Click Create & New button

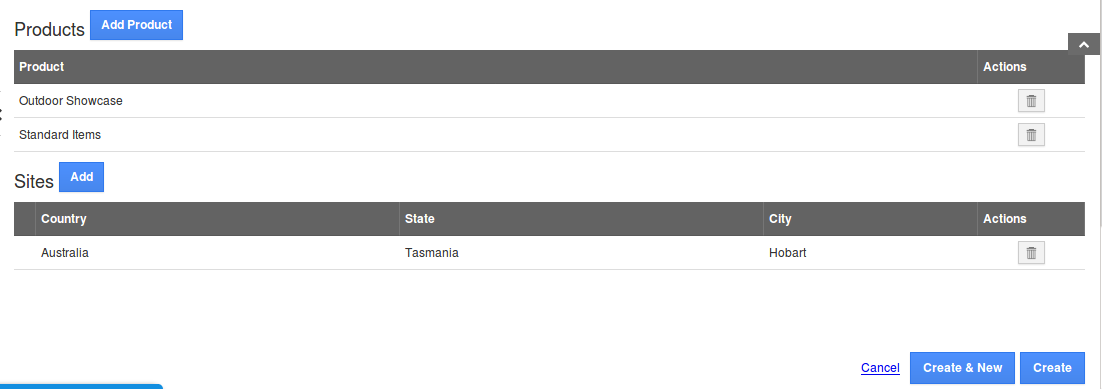962,367
